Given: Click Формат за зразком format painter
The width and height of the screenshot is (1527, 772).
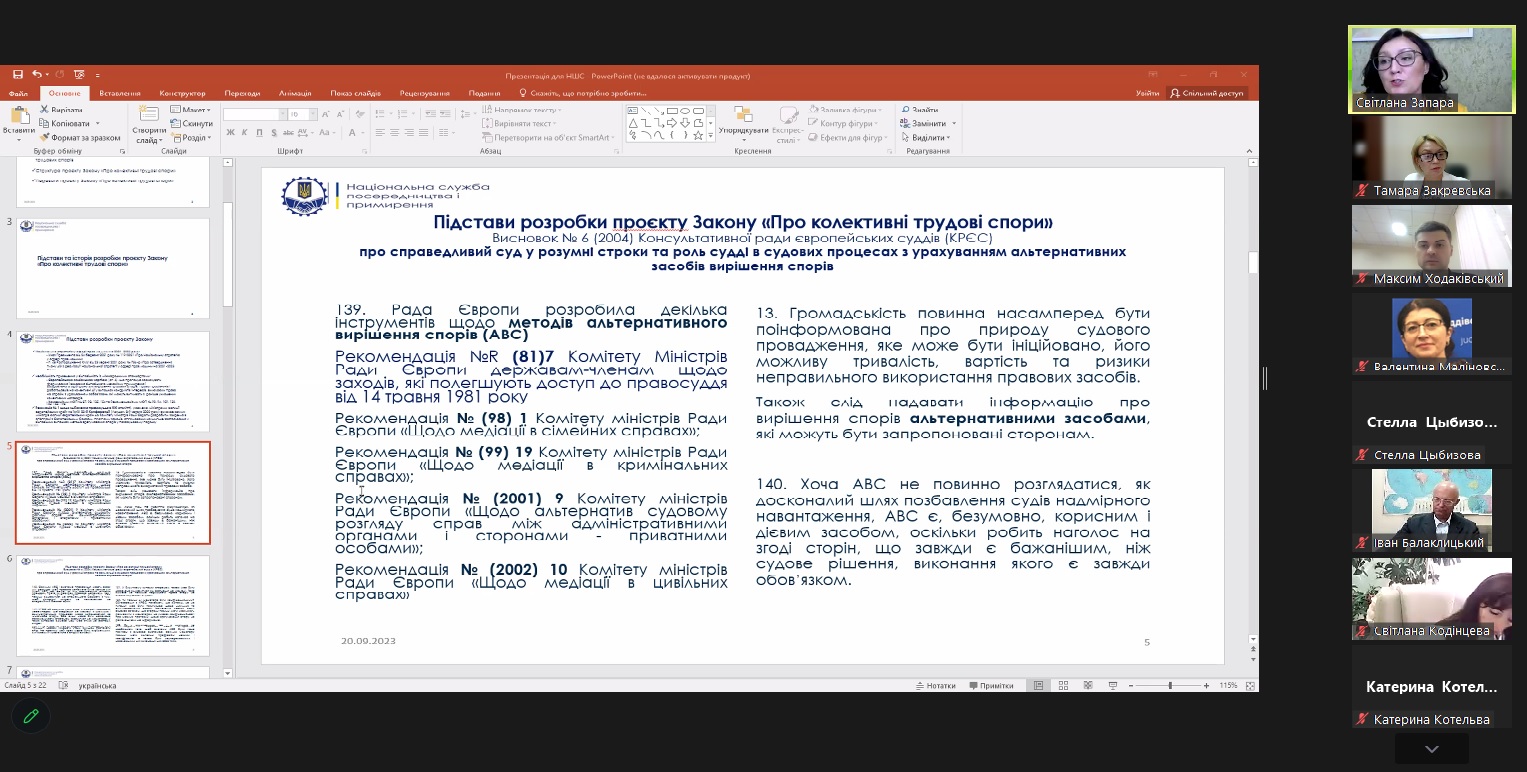Looking at the screenshot, I should click(x=80, y=137).
